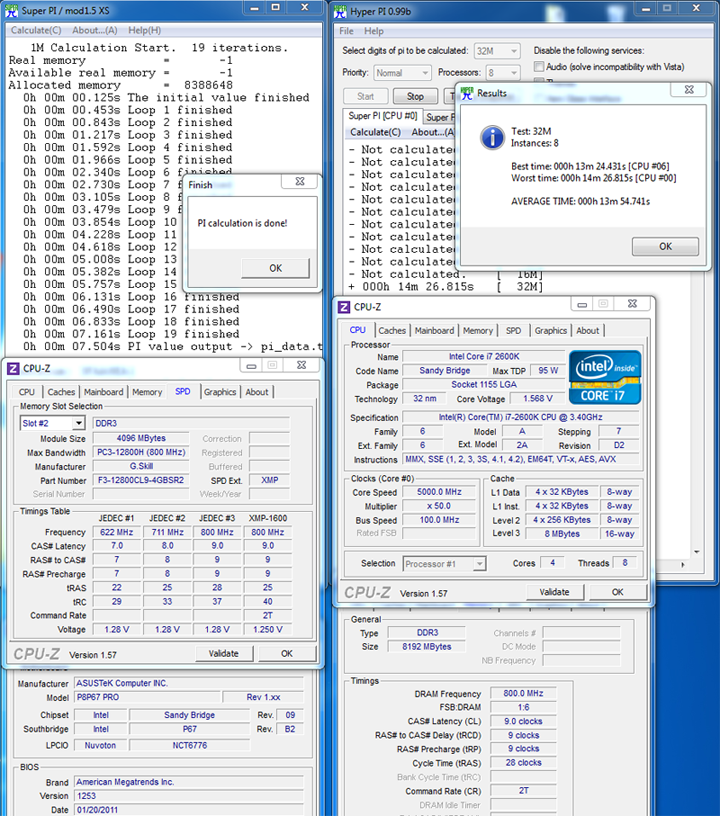This screenshot has width=720, height=816.
Task: Open the digits of pi 32M dropdown
Action: 497,51
